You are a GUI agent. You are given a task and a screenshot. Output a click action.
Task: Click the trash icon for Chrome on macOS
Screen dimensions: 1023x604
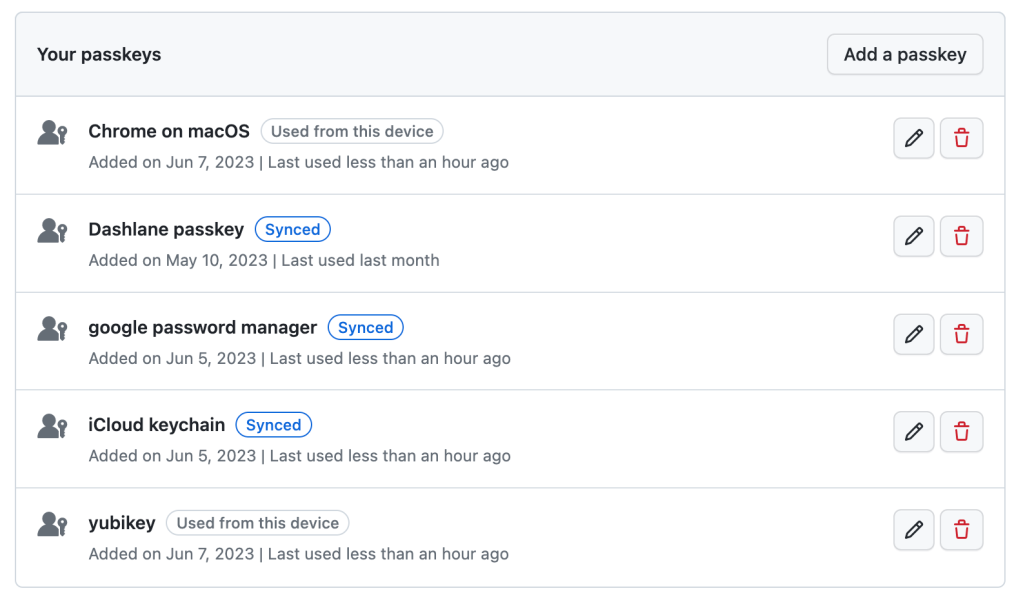pos(961,138)
